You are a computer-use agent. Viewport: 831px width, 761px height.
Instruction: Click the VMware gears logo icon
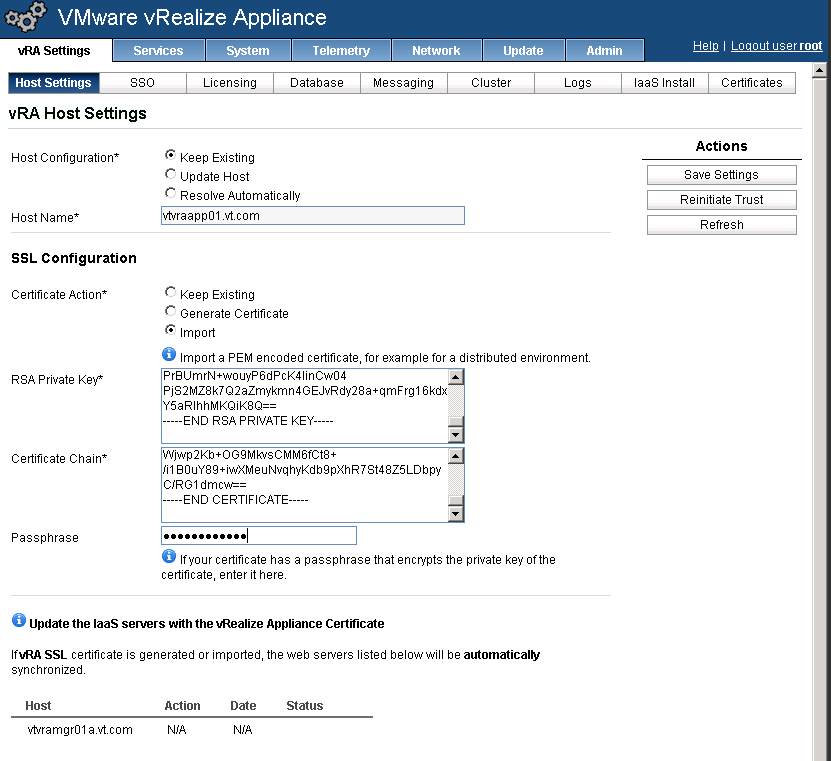pos(25,16)
